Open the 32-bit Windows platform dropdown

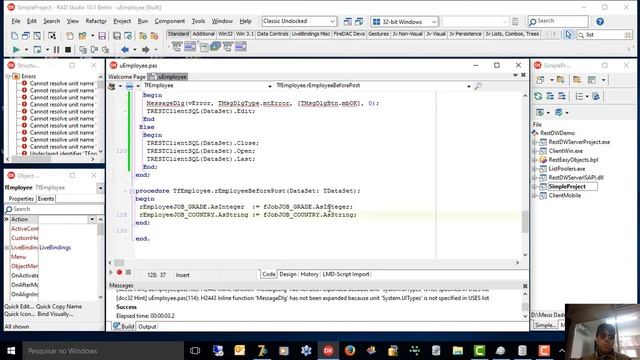pos(433,22)
